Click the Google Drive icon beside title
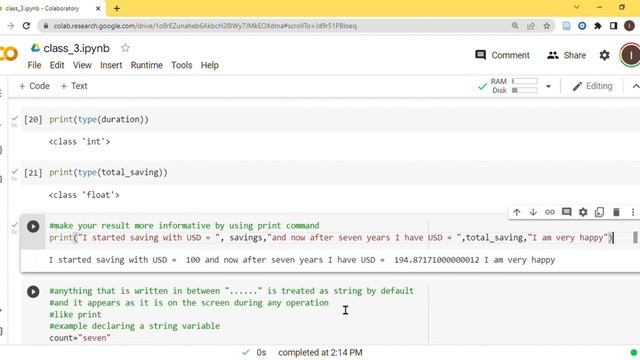 pos(36,48)
